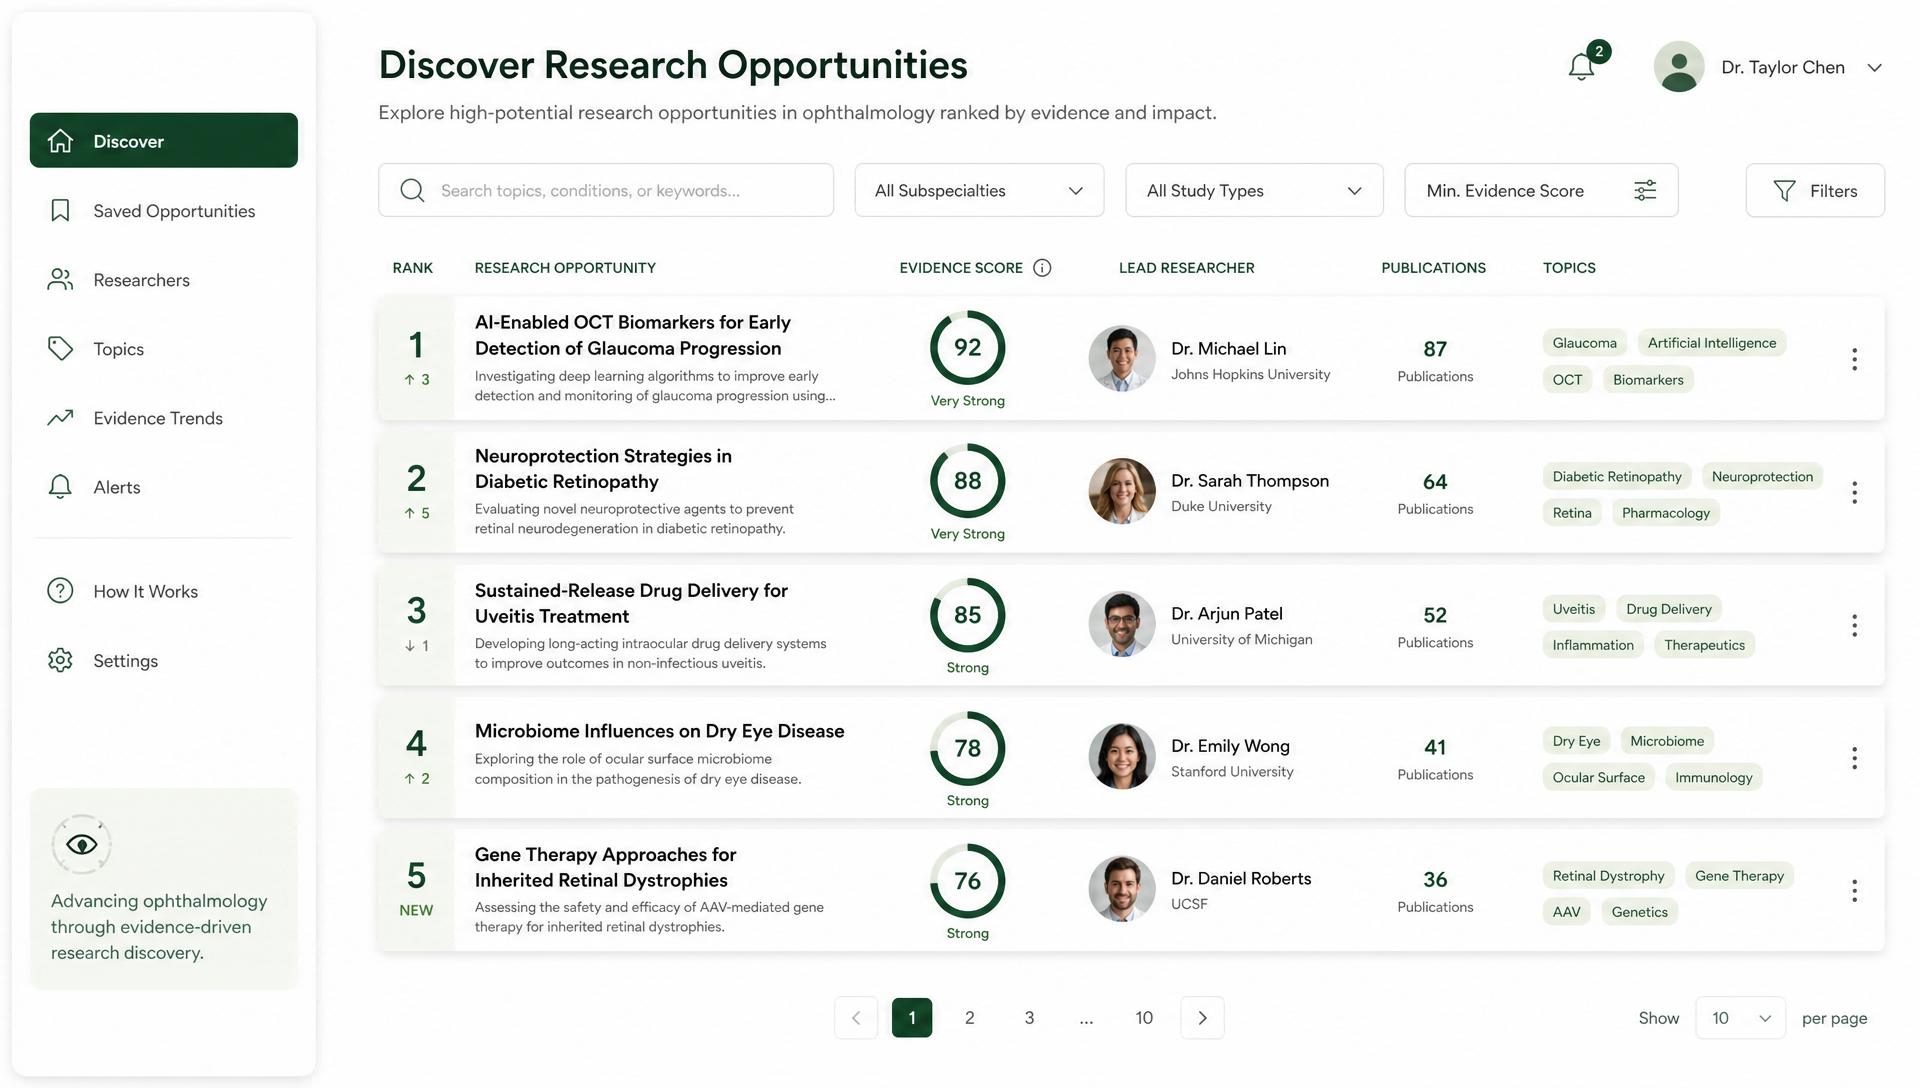Click the Topics tag icon

tap(60, 349)
